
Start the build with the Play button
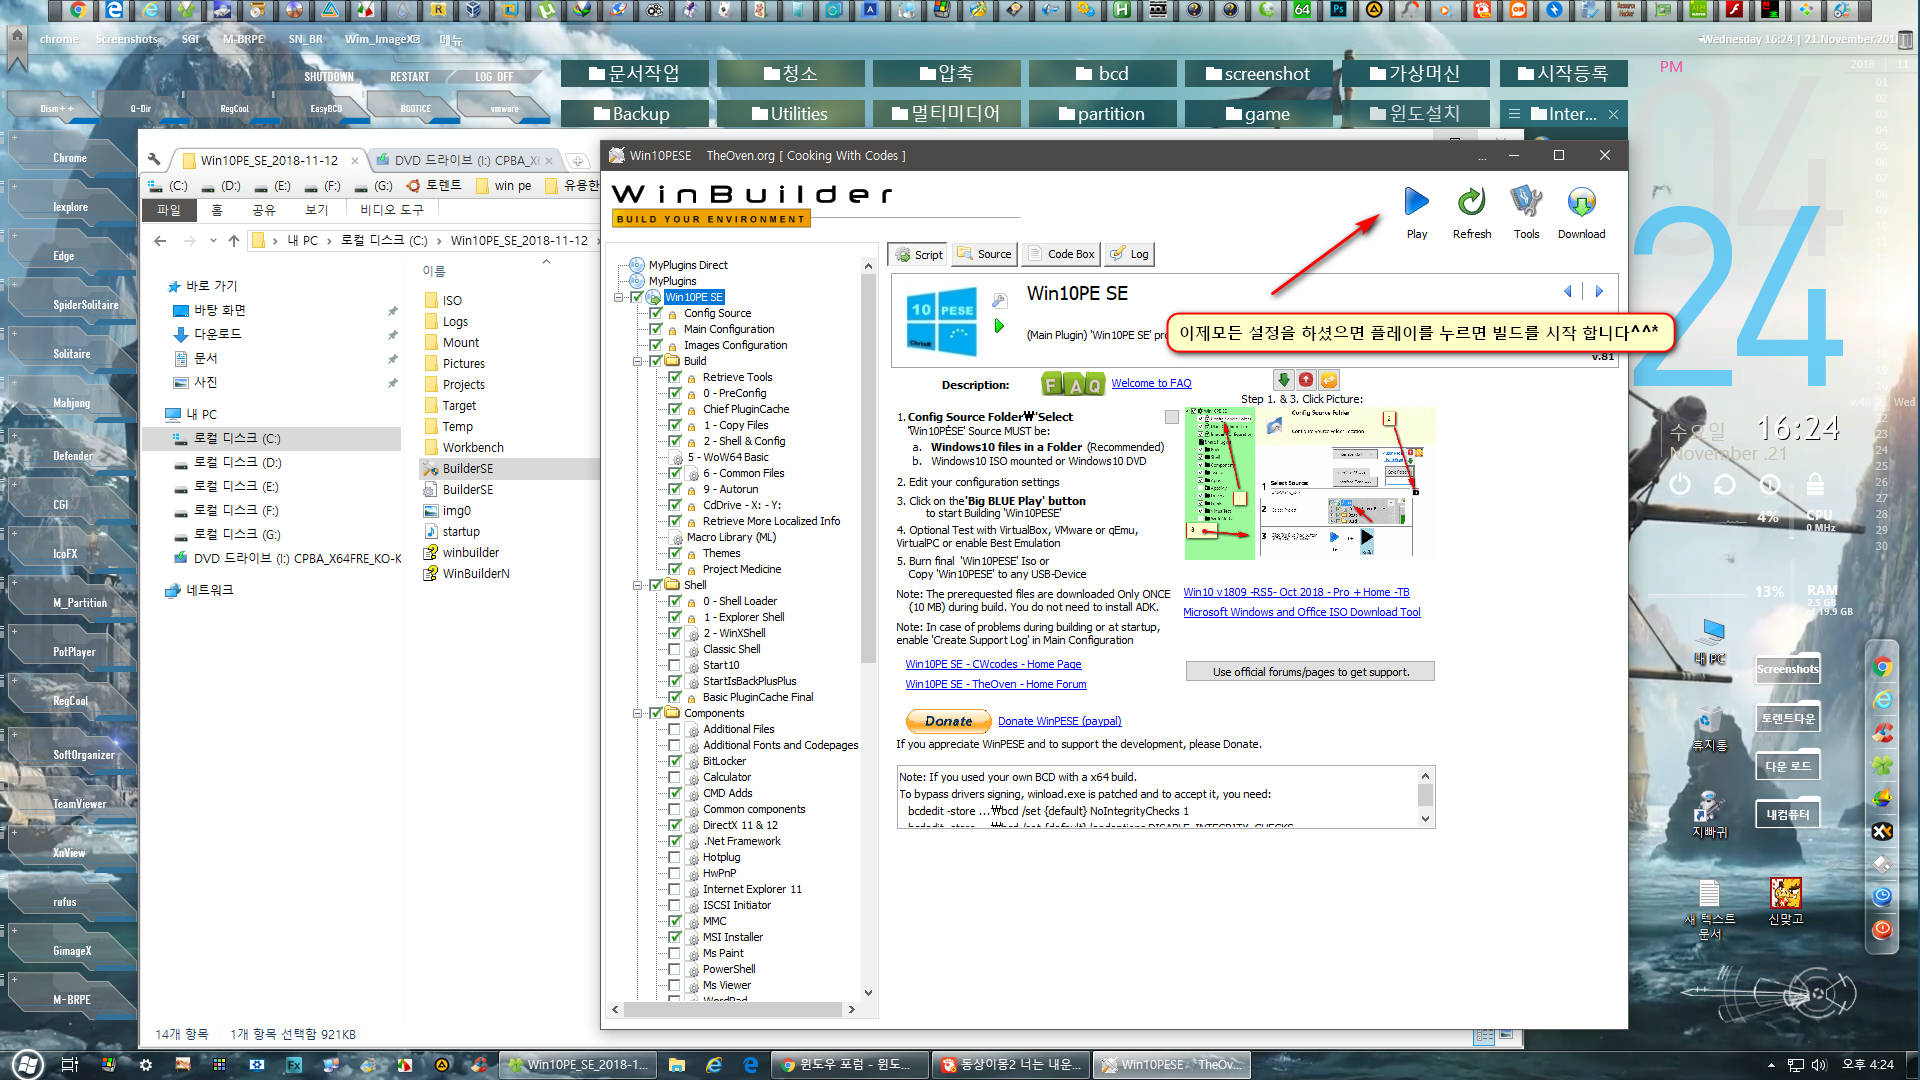tap(1416, 202)
